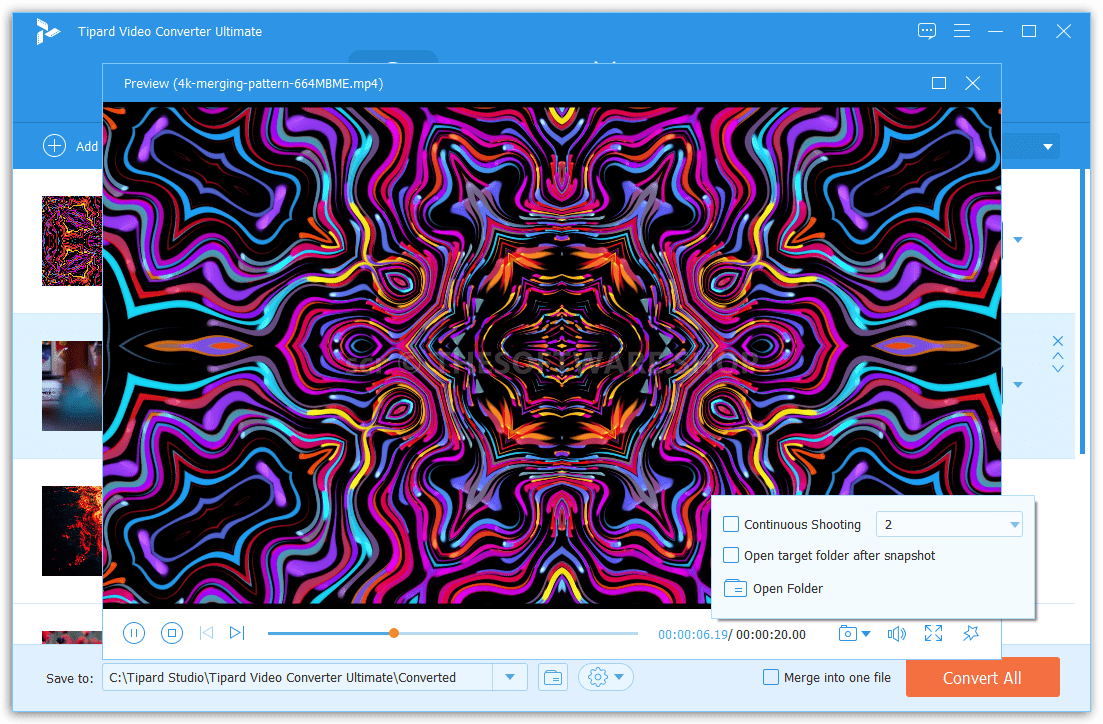Take a snapshot with the camera icon

[x=848, y=633]
